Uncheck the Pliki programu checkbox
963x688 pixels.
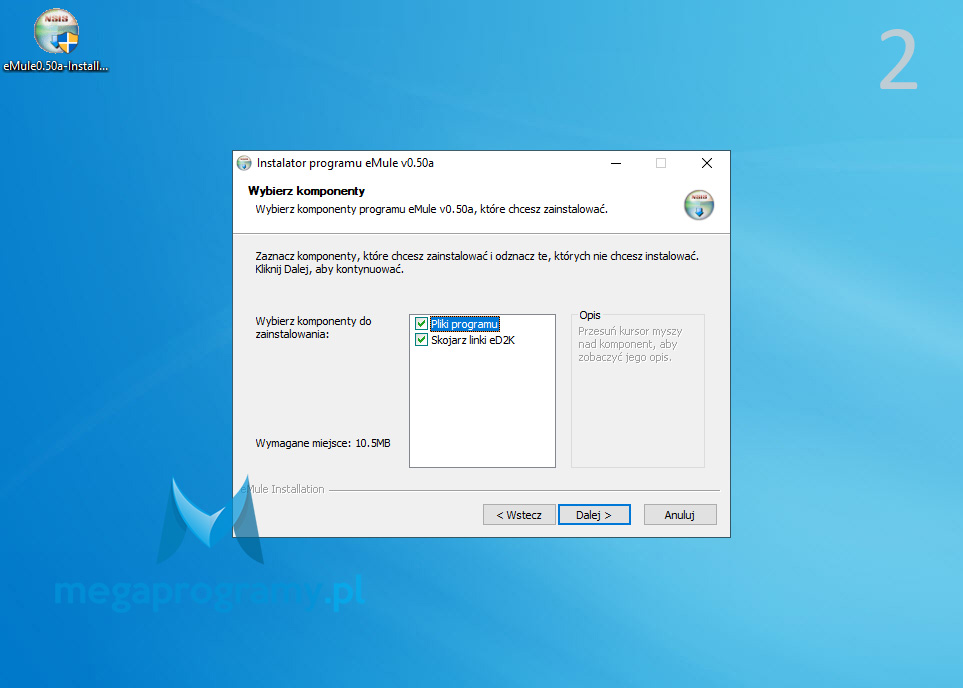[421, 324]
